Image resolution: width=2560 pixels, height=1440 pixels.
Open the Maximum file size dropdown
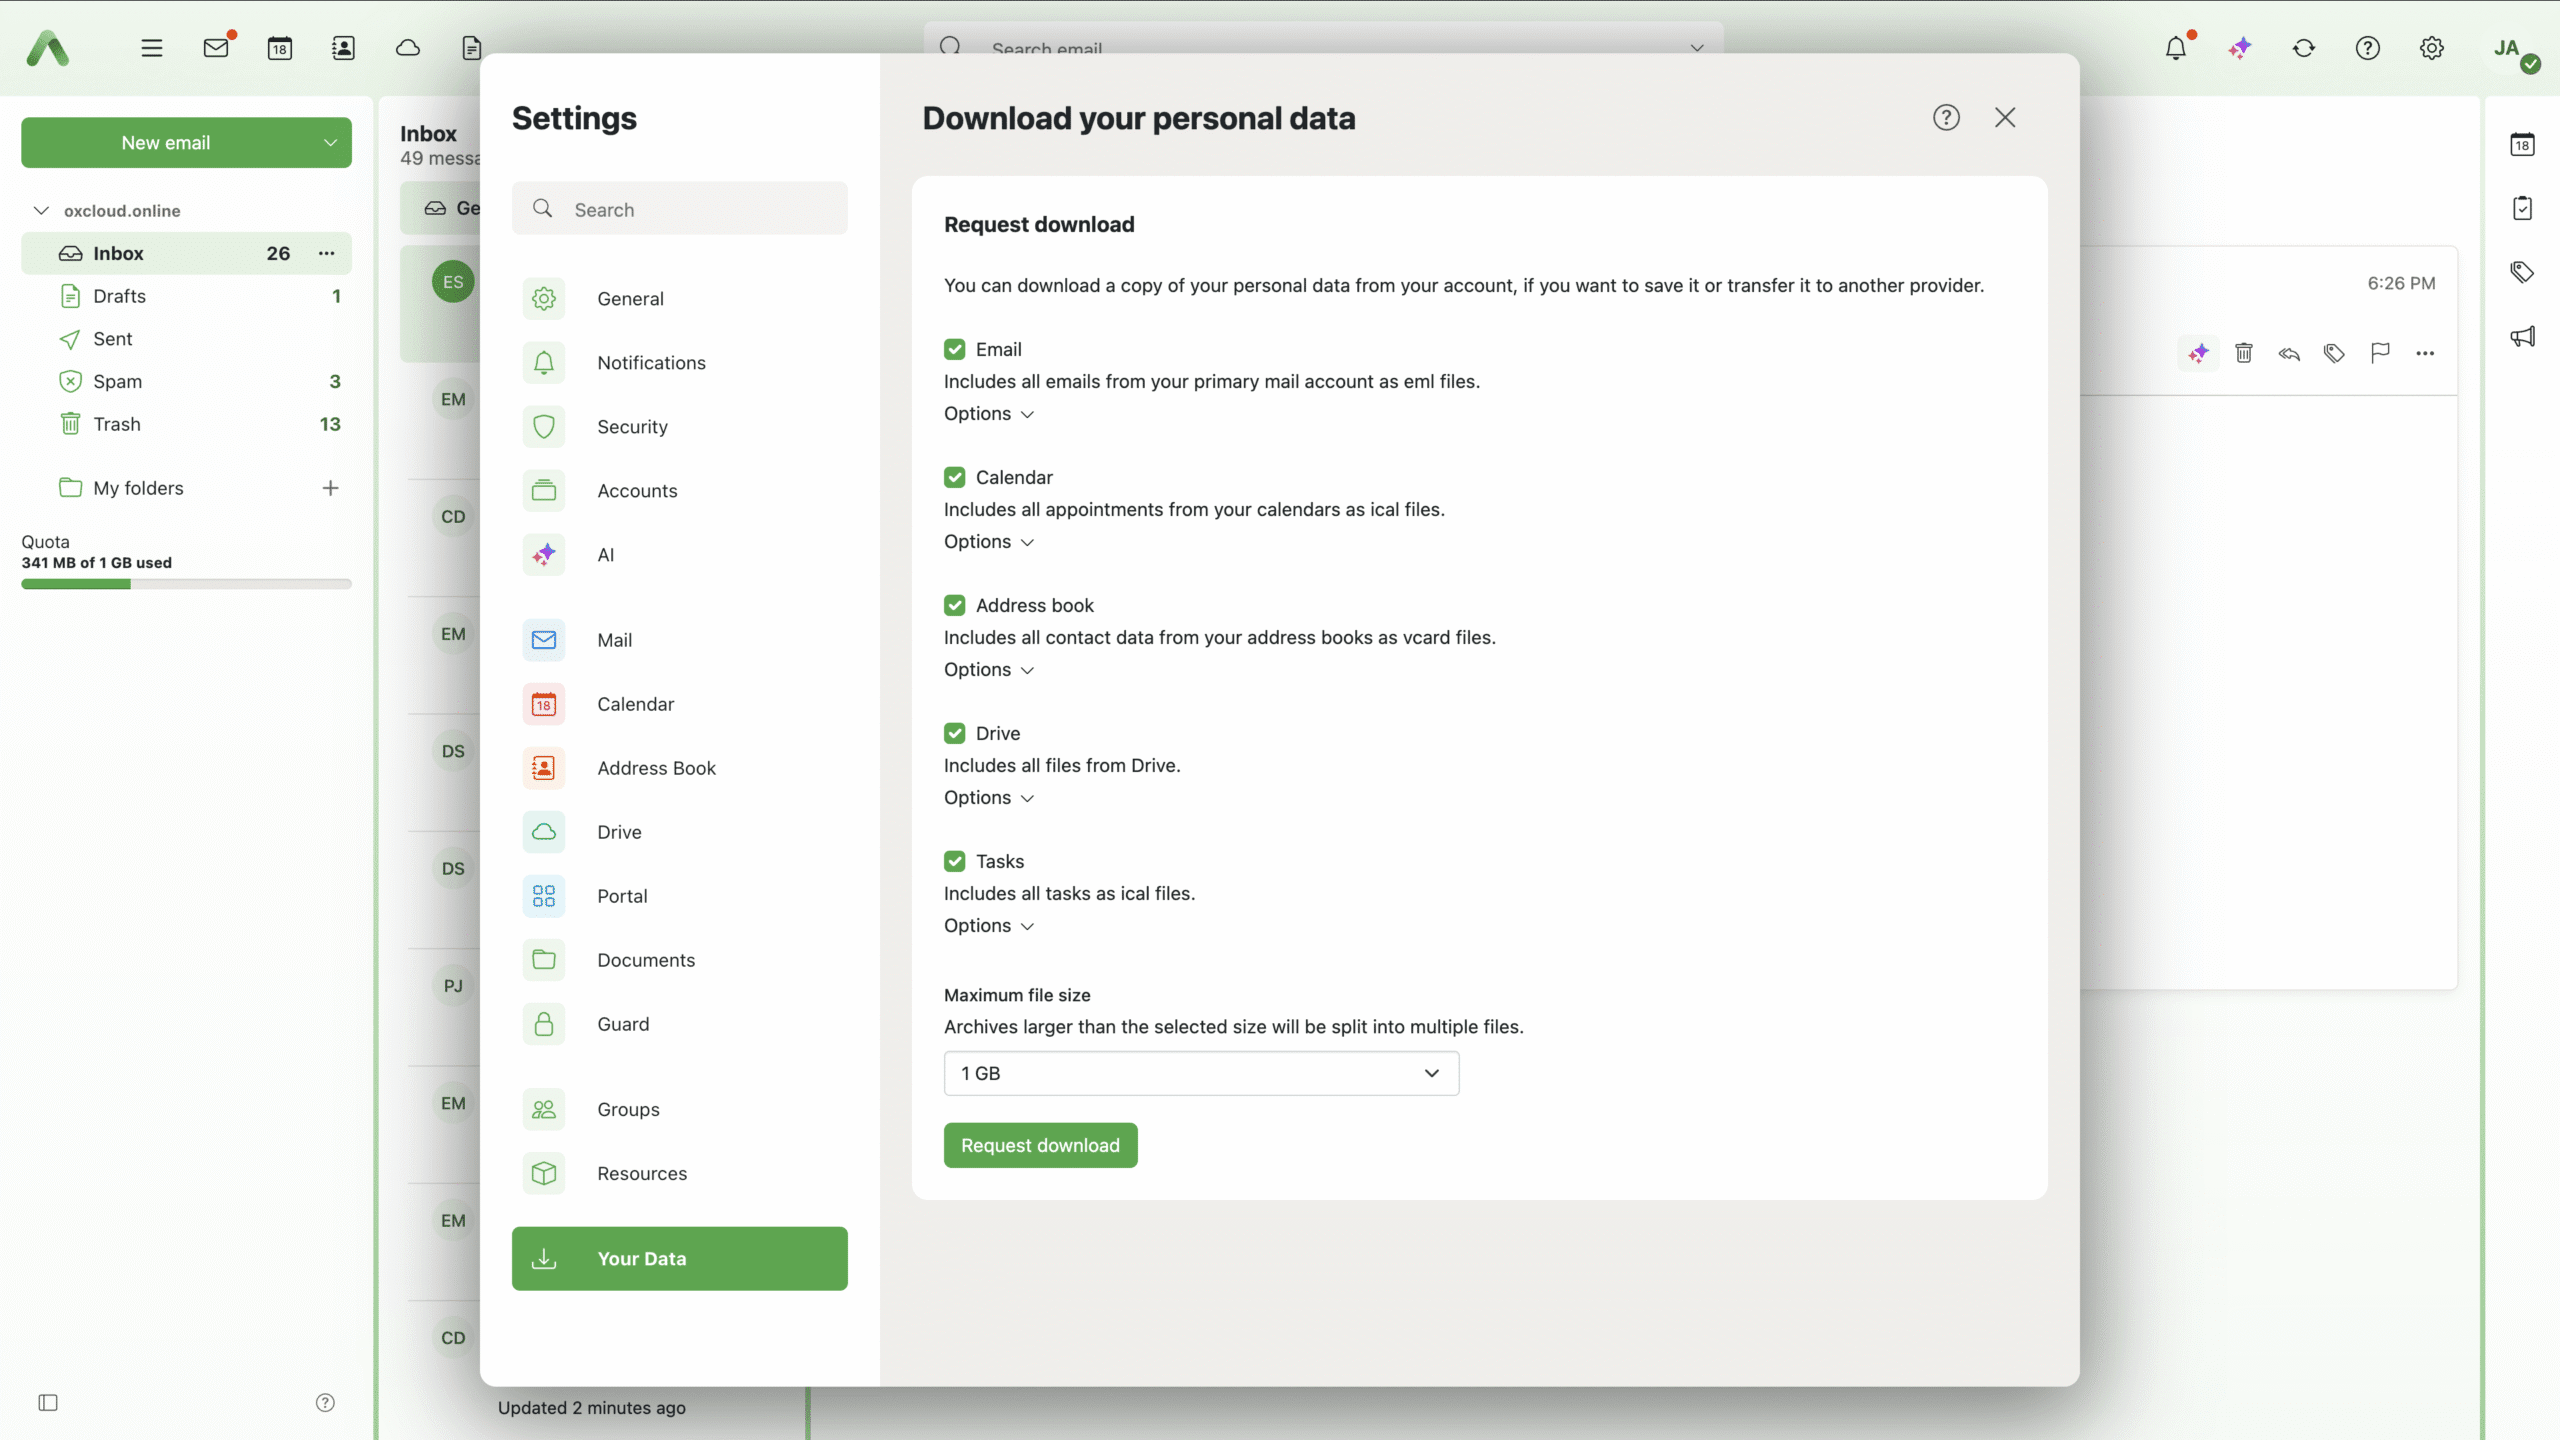tap(1200, 1073)
